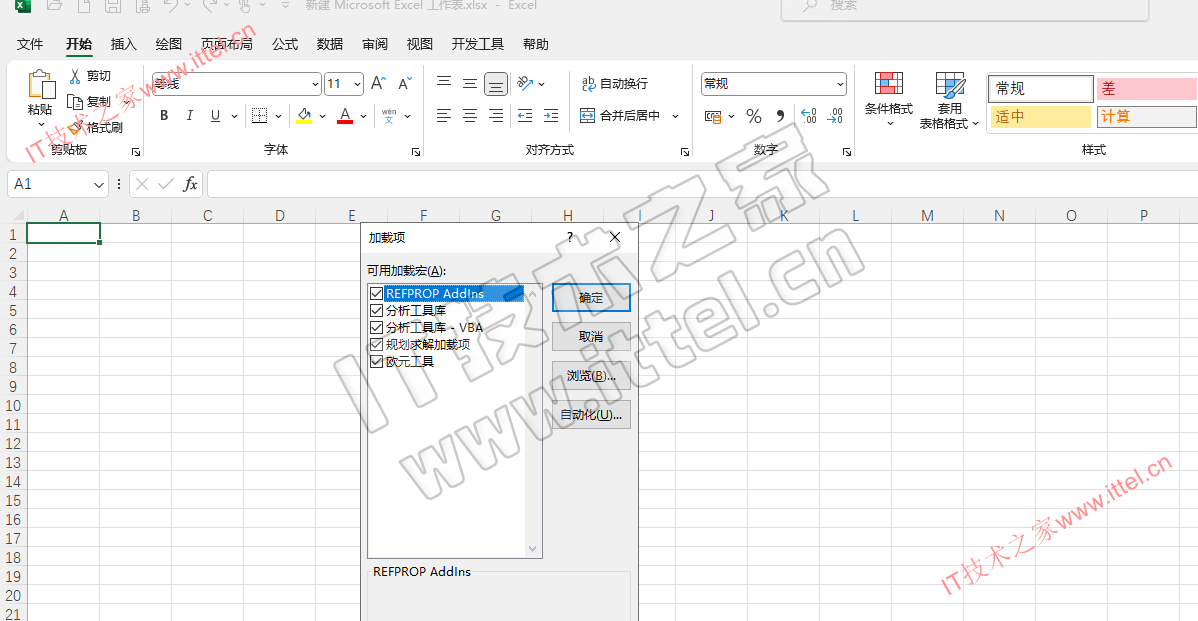Expand the borders dropdown arrow
1198x621 pixels.
278,116
